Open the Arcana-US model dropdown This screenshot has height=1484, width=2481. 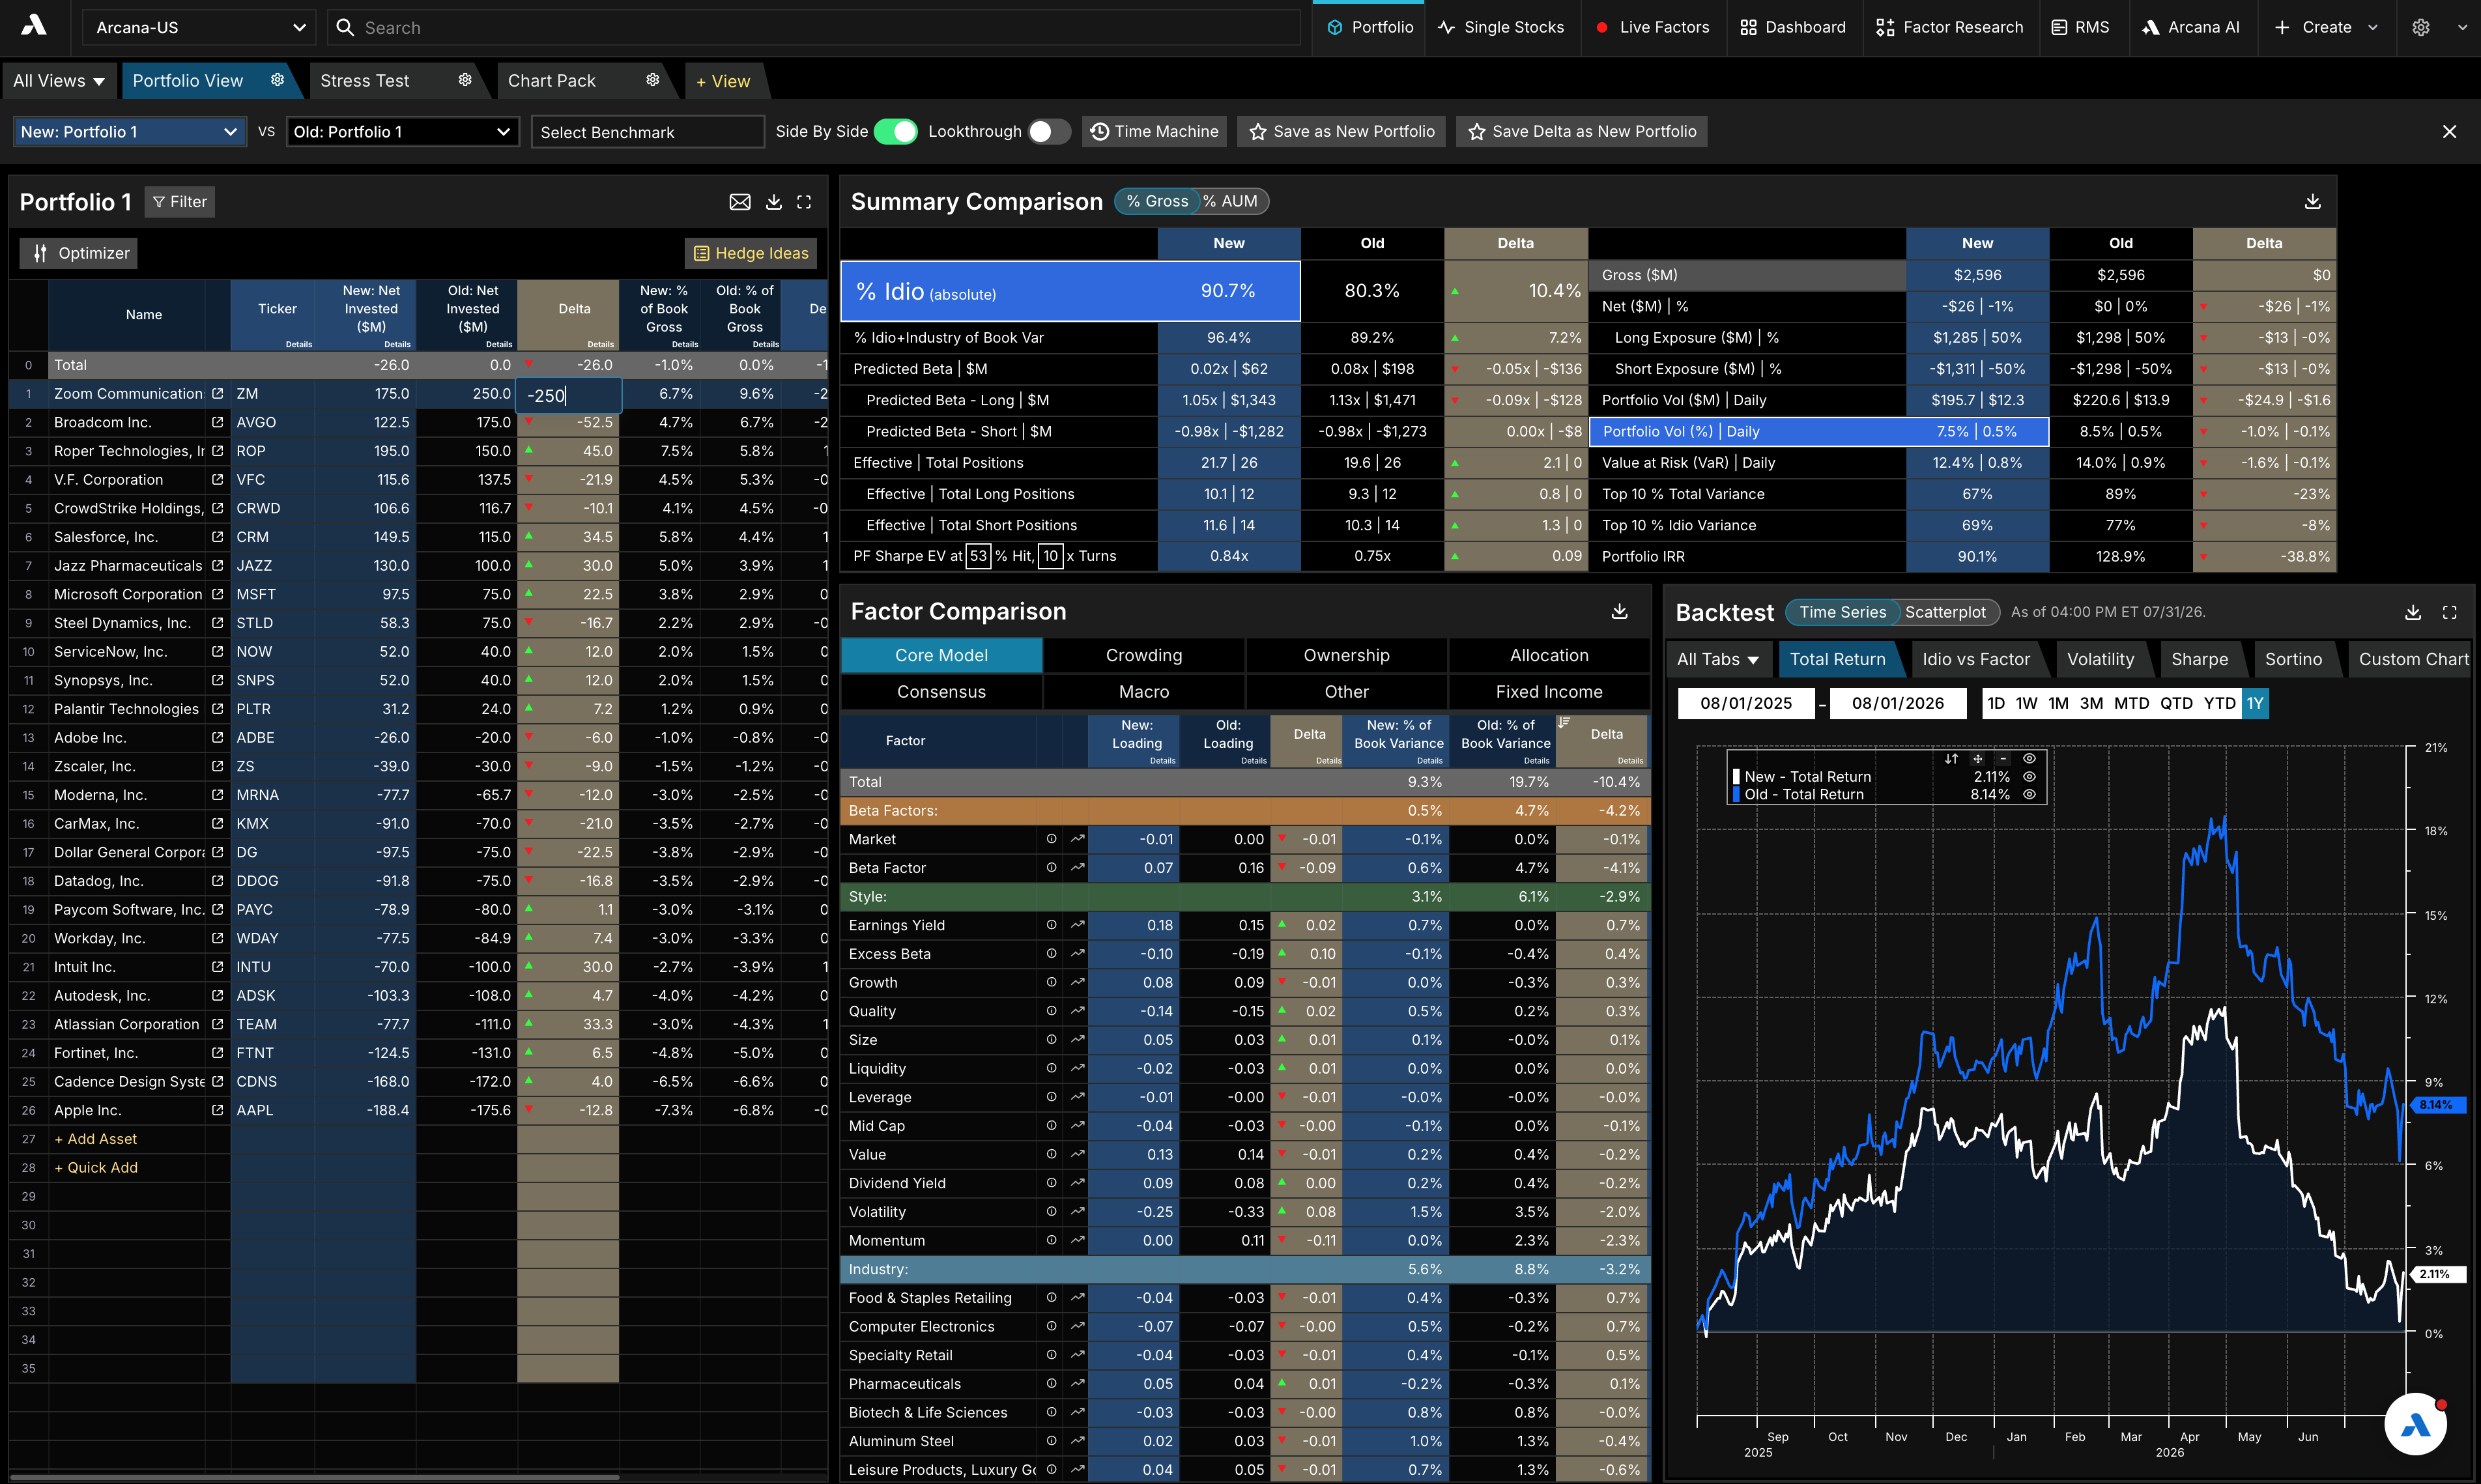199,27
